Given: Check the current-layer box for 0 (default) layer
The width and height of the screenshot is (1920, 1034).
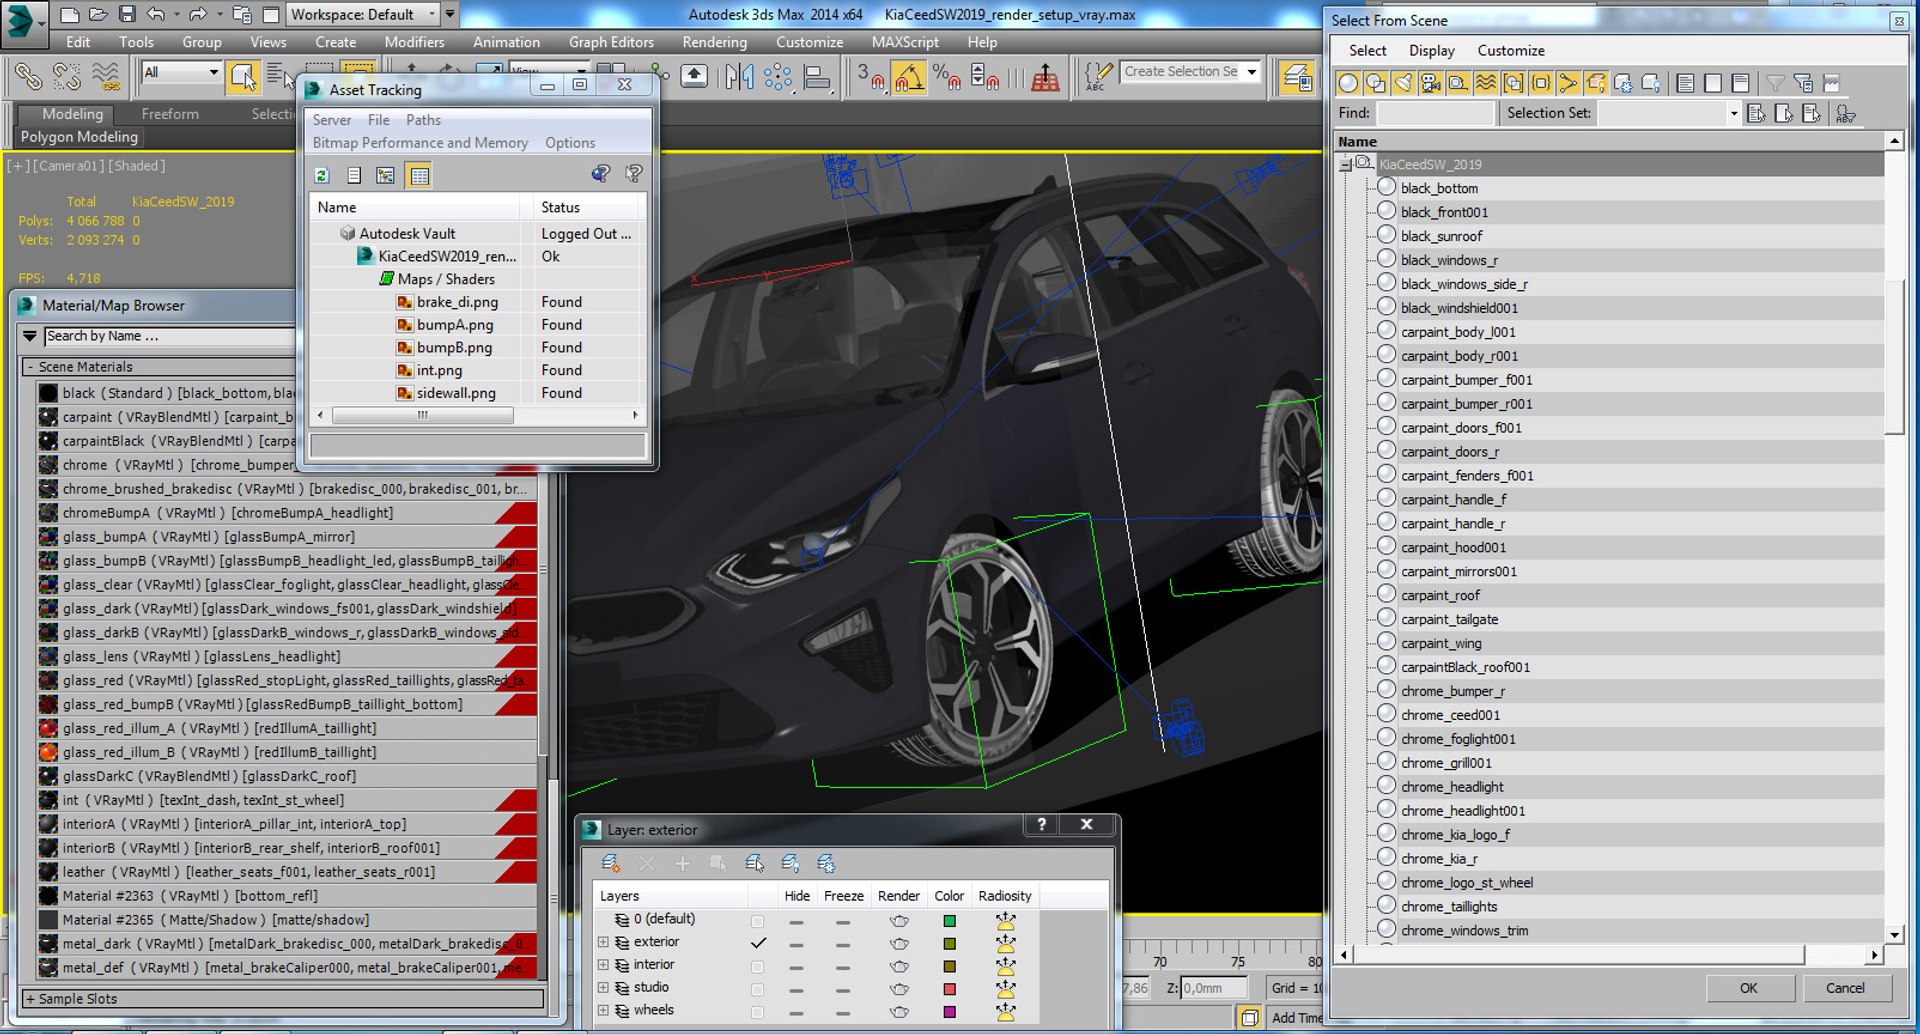Looking at the screenshot, I should [757, 920].
